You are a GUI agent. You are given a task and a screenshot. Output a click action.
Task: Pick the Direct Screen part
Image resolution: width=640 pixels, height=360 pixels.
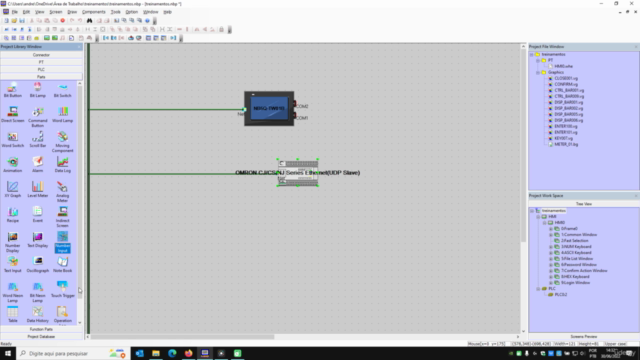pos(13,115)
